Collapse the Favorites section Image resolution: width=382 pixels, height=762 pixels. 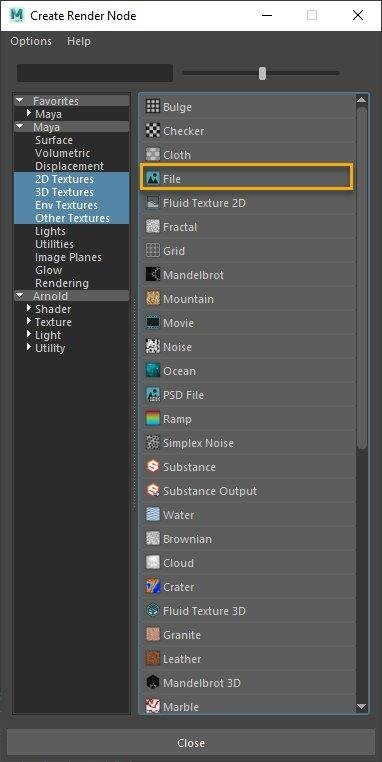[x=20, y=101]
